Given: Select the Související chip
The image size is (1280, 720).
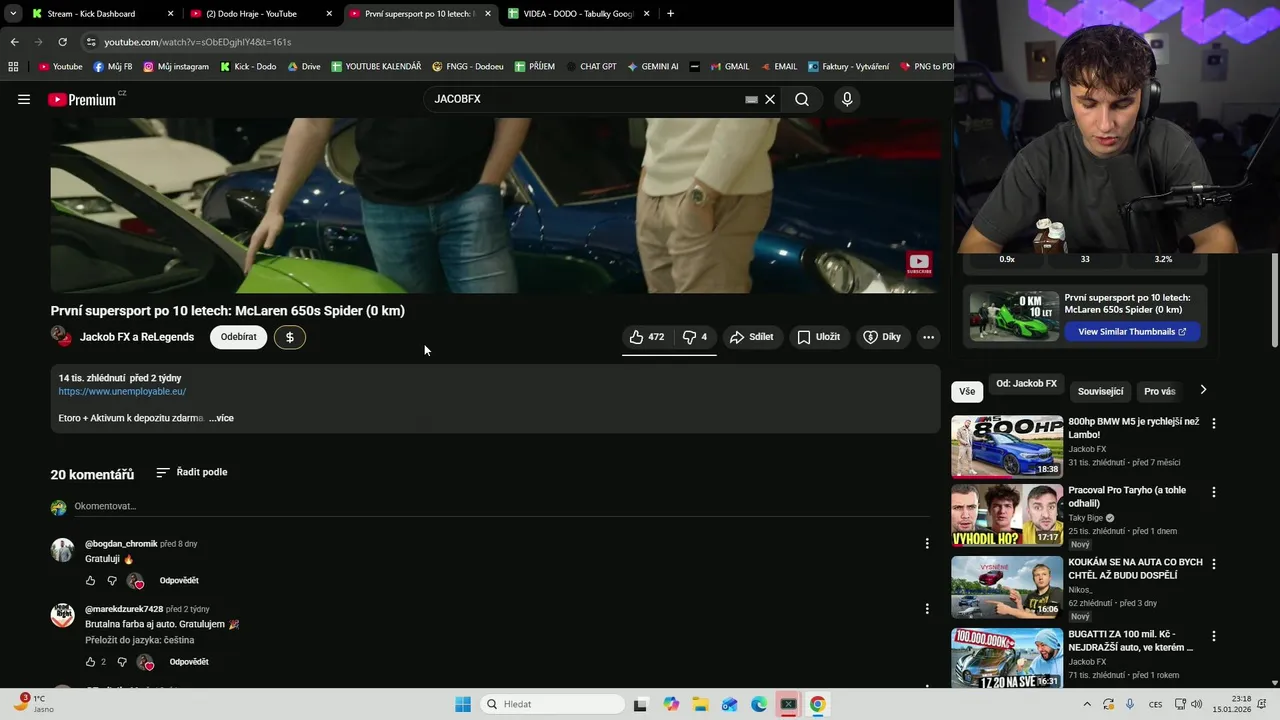Looking at the screenshot, I should pyautogui.click(x=1100, y=391).
